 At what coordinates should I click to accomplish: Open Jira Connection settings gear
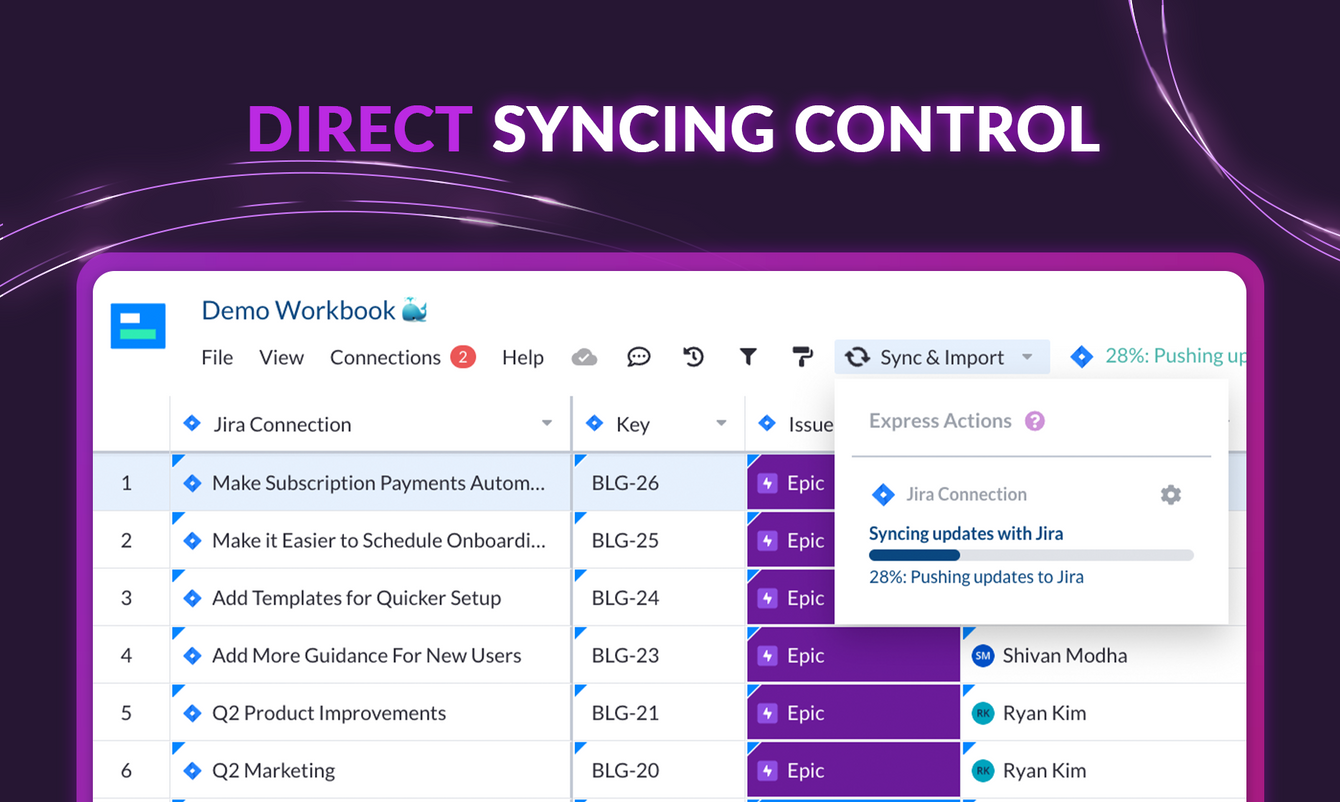tap(1171, 494)
